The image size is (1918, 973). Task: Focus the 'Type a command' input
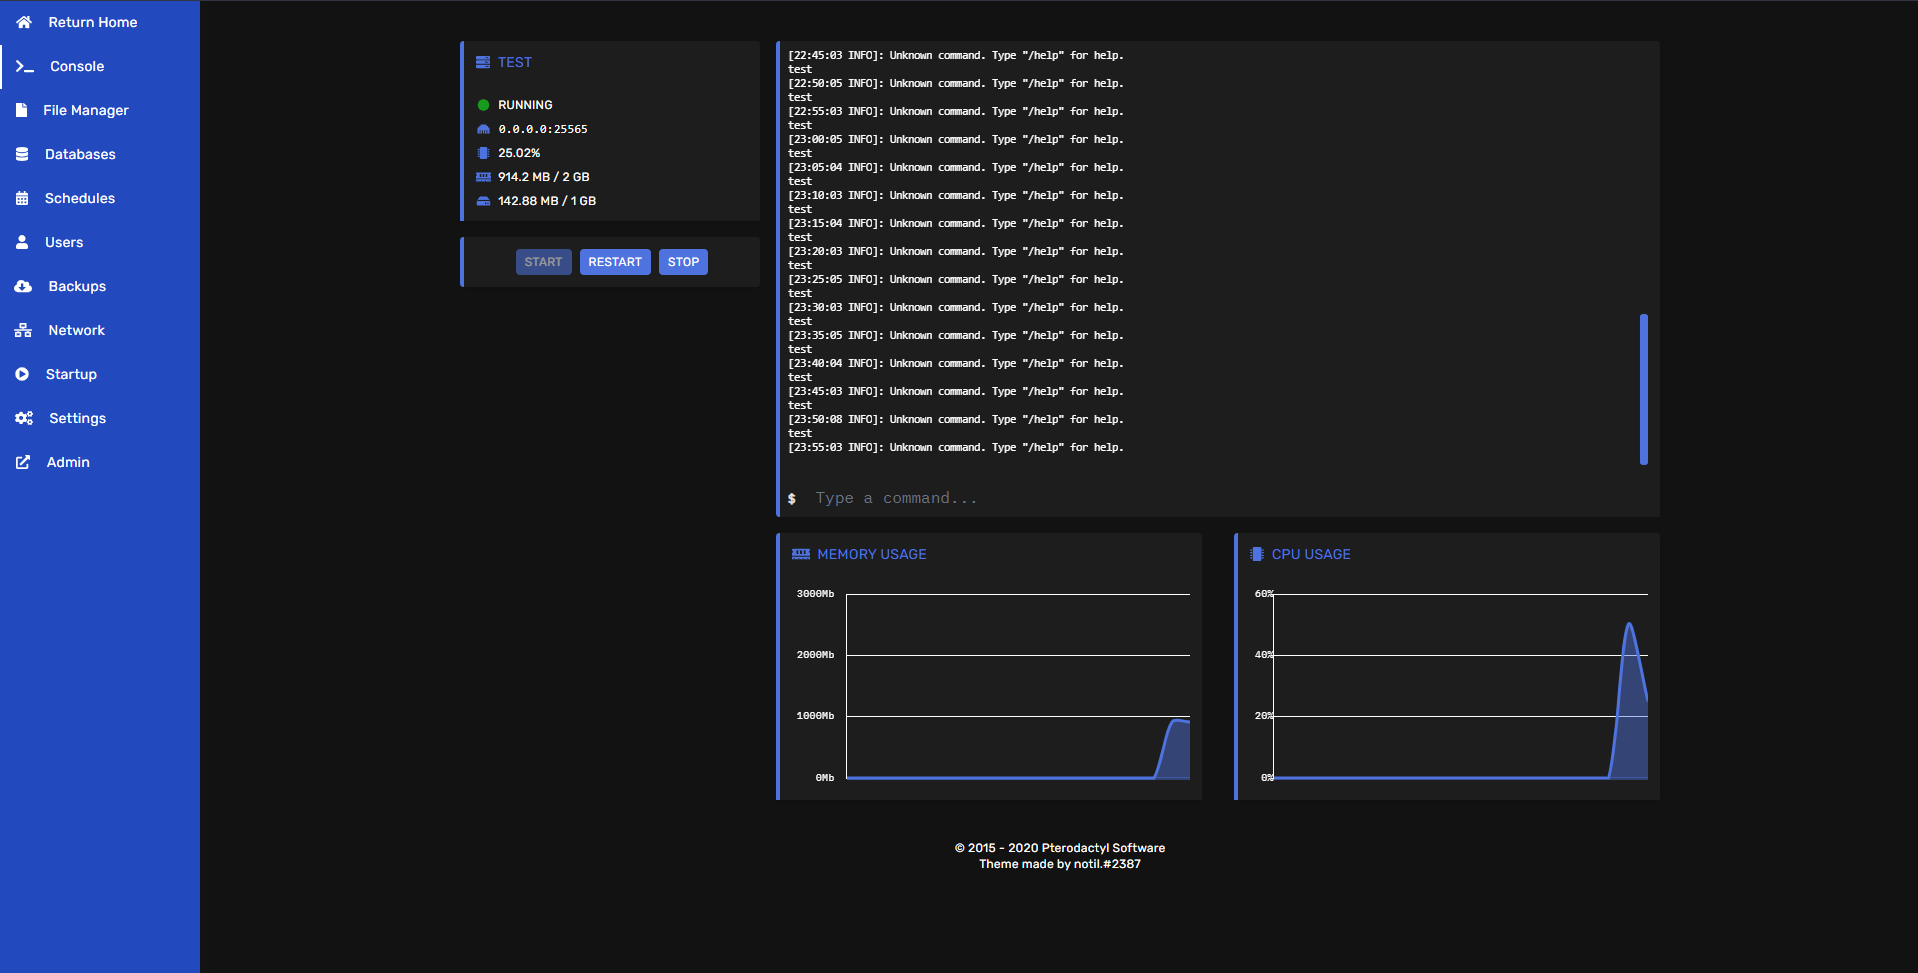1200,498
